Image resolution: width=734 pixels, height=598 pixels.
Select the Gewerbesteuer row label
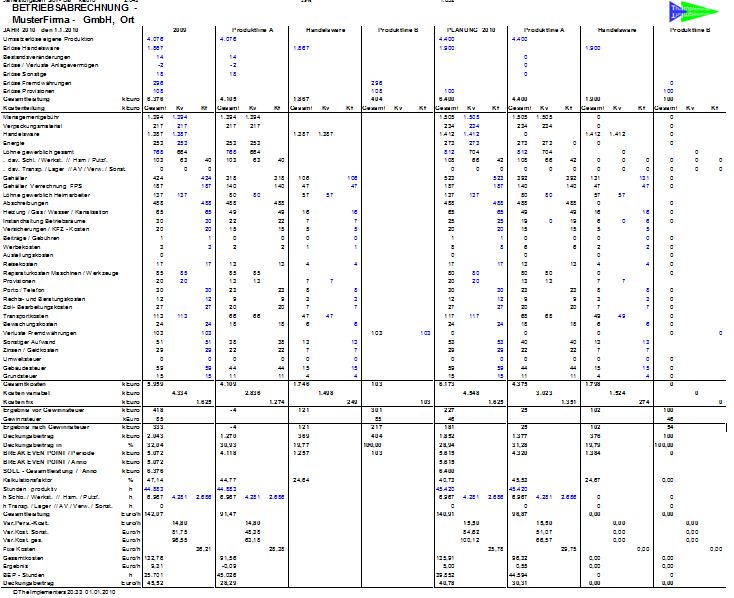coord(21,419)
